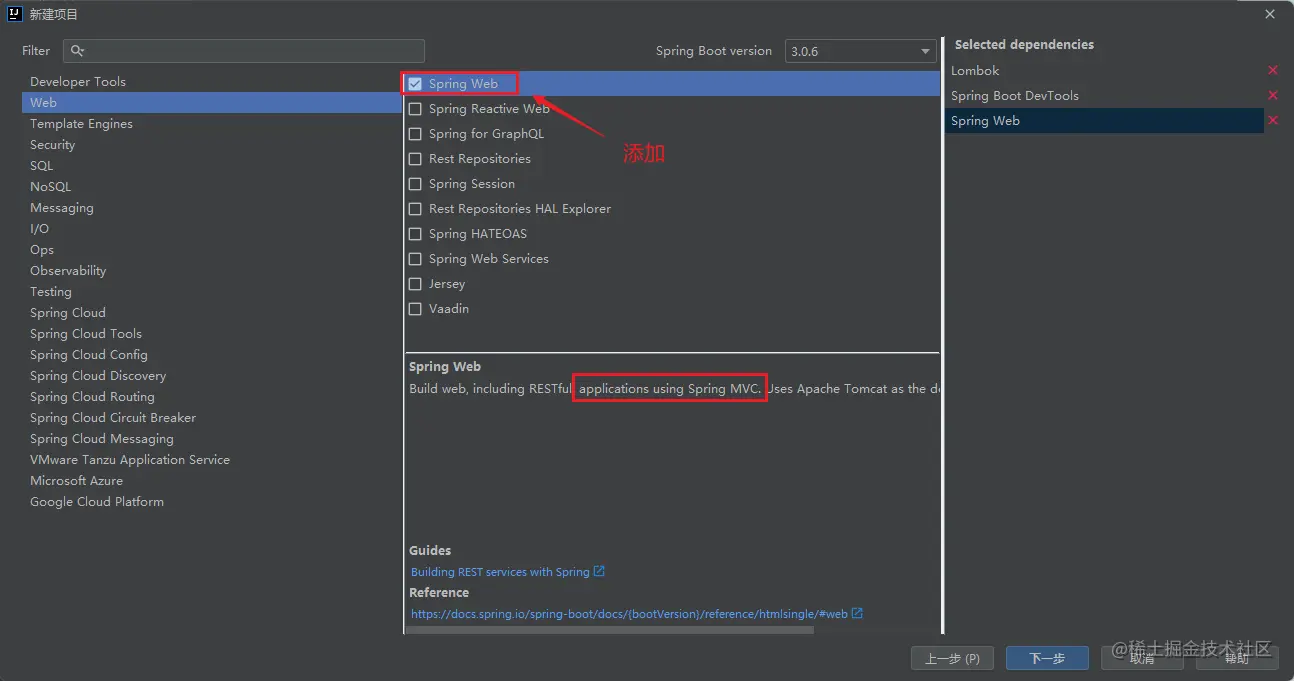The width and height of the screenshot is (1294, 681).
Task: Remove Spring Web selected dependency X
Action: (1272, 120)
